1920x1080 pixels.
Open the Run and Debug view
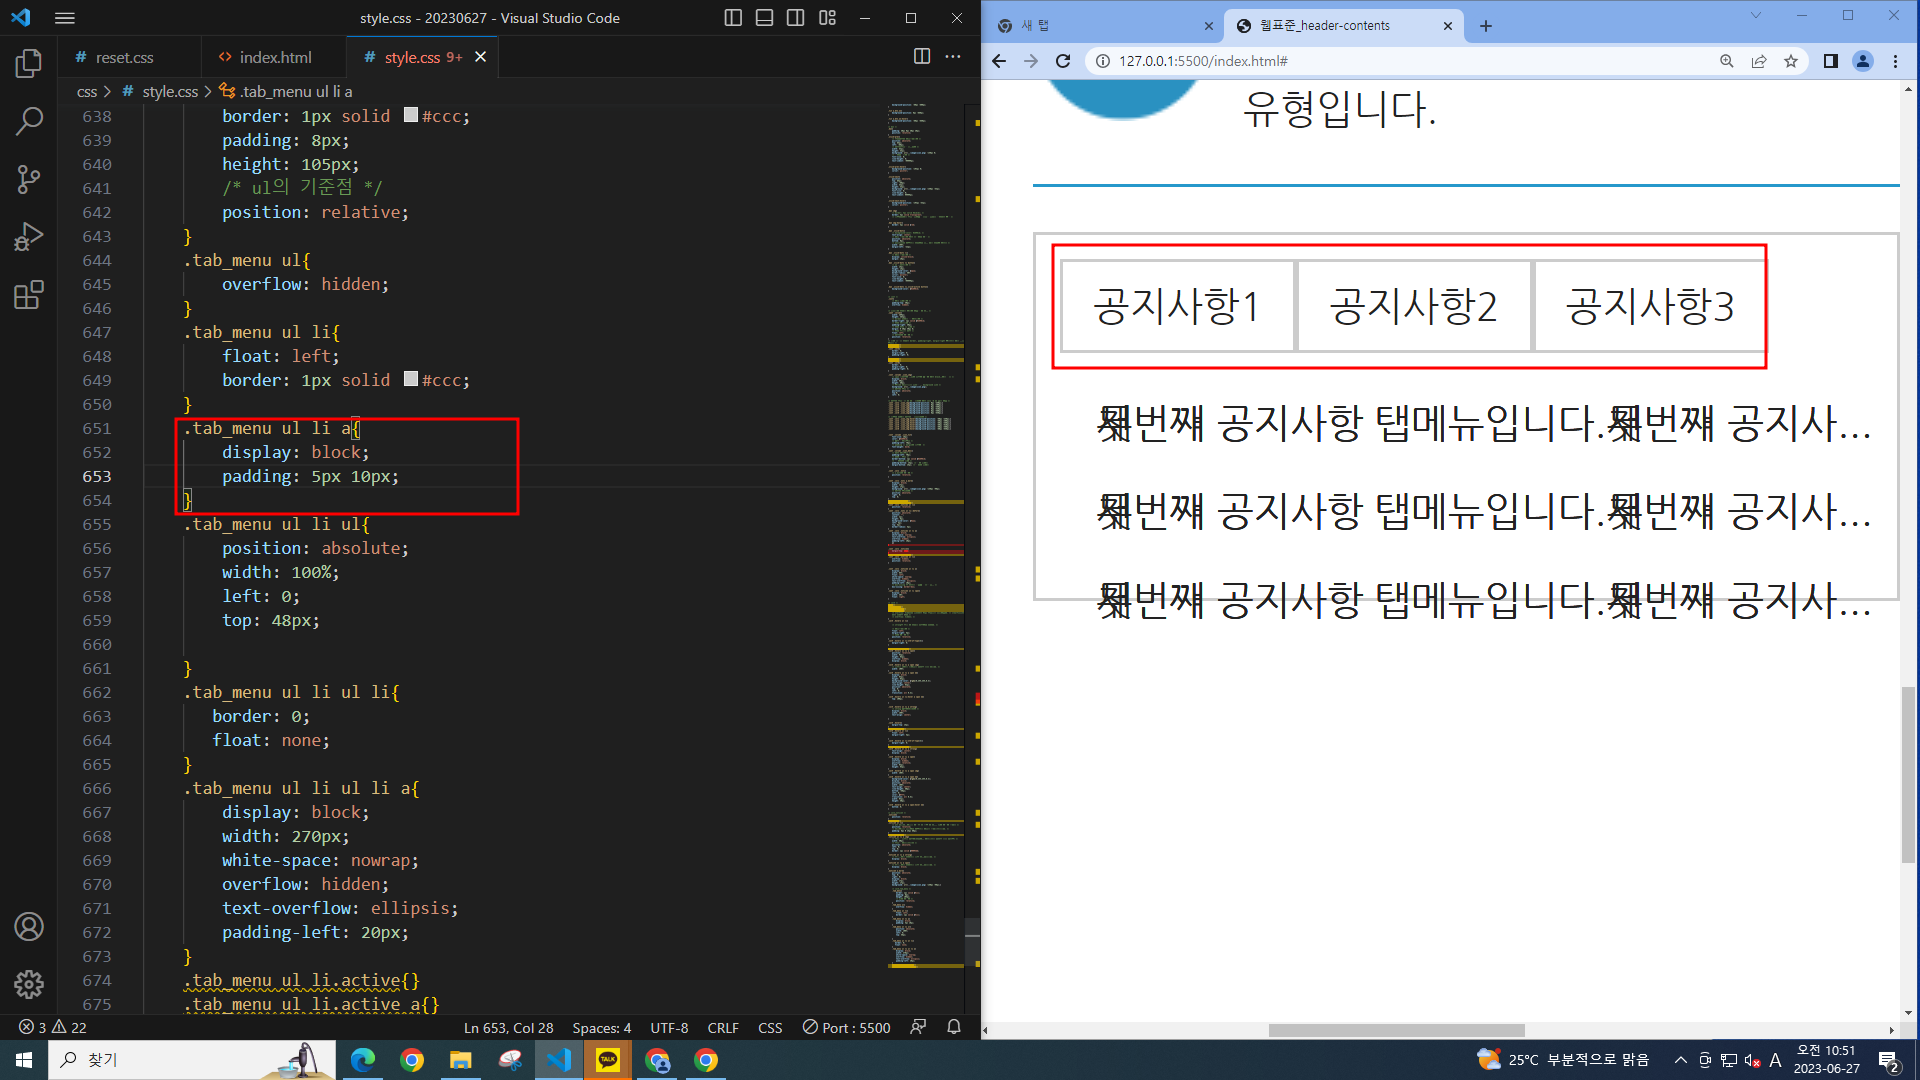(x=29, y=237)
